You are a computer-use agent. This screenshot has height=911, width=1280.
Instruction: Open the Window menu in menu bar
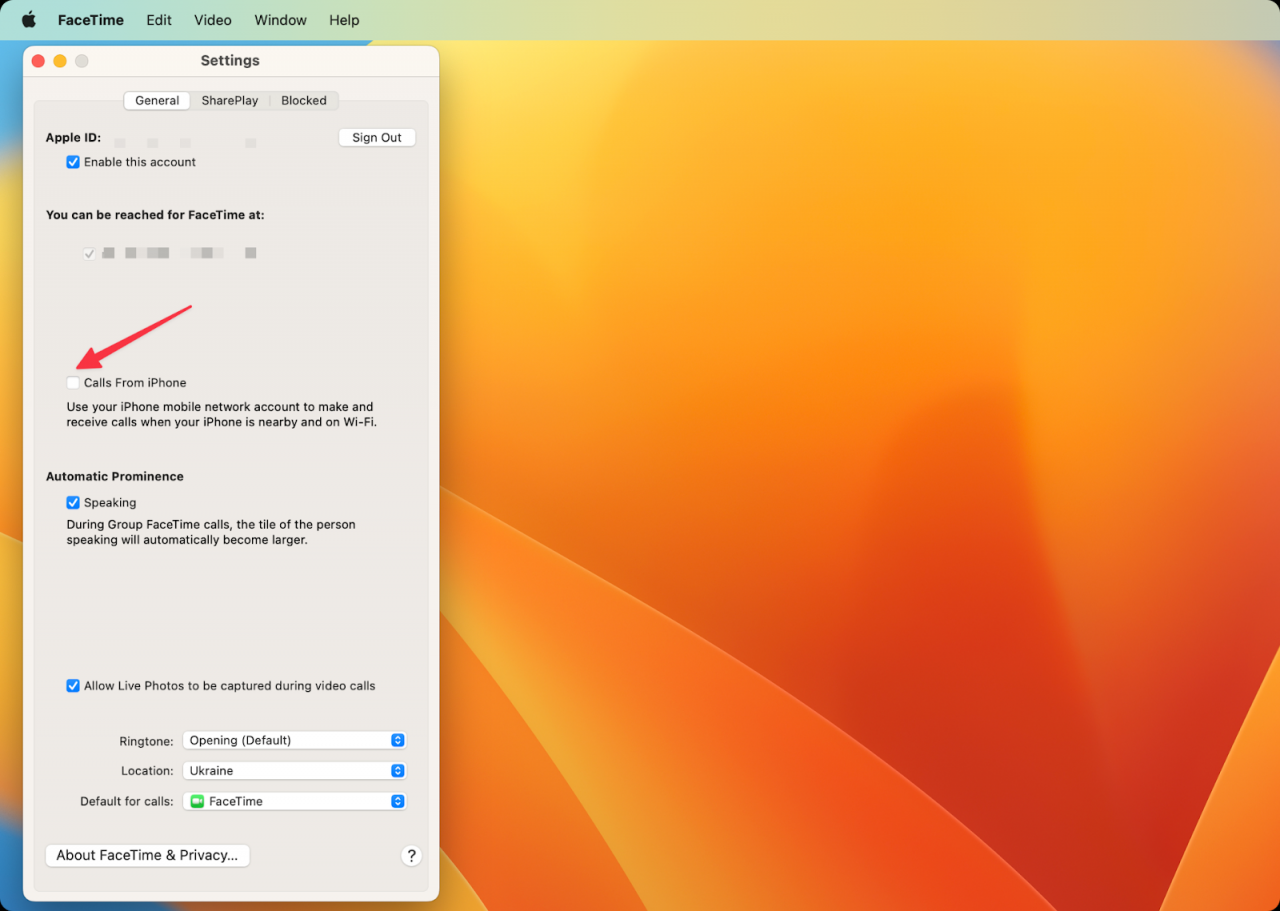[280, 20]
